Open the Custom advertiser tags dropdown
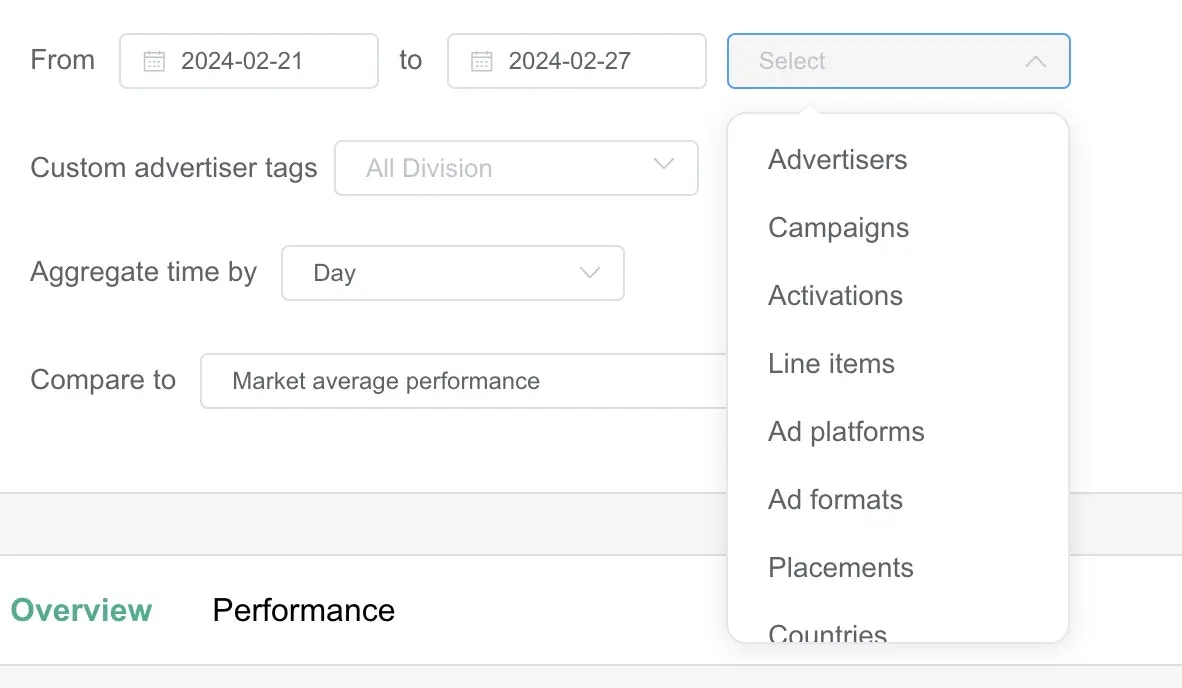 pyautogui.click(x=515, y=168)
